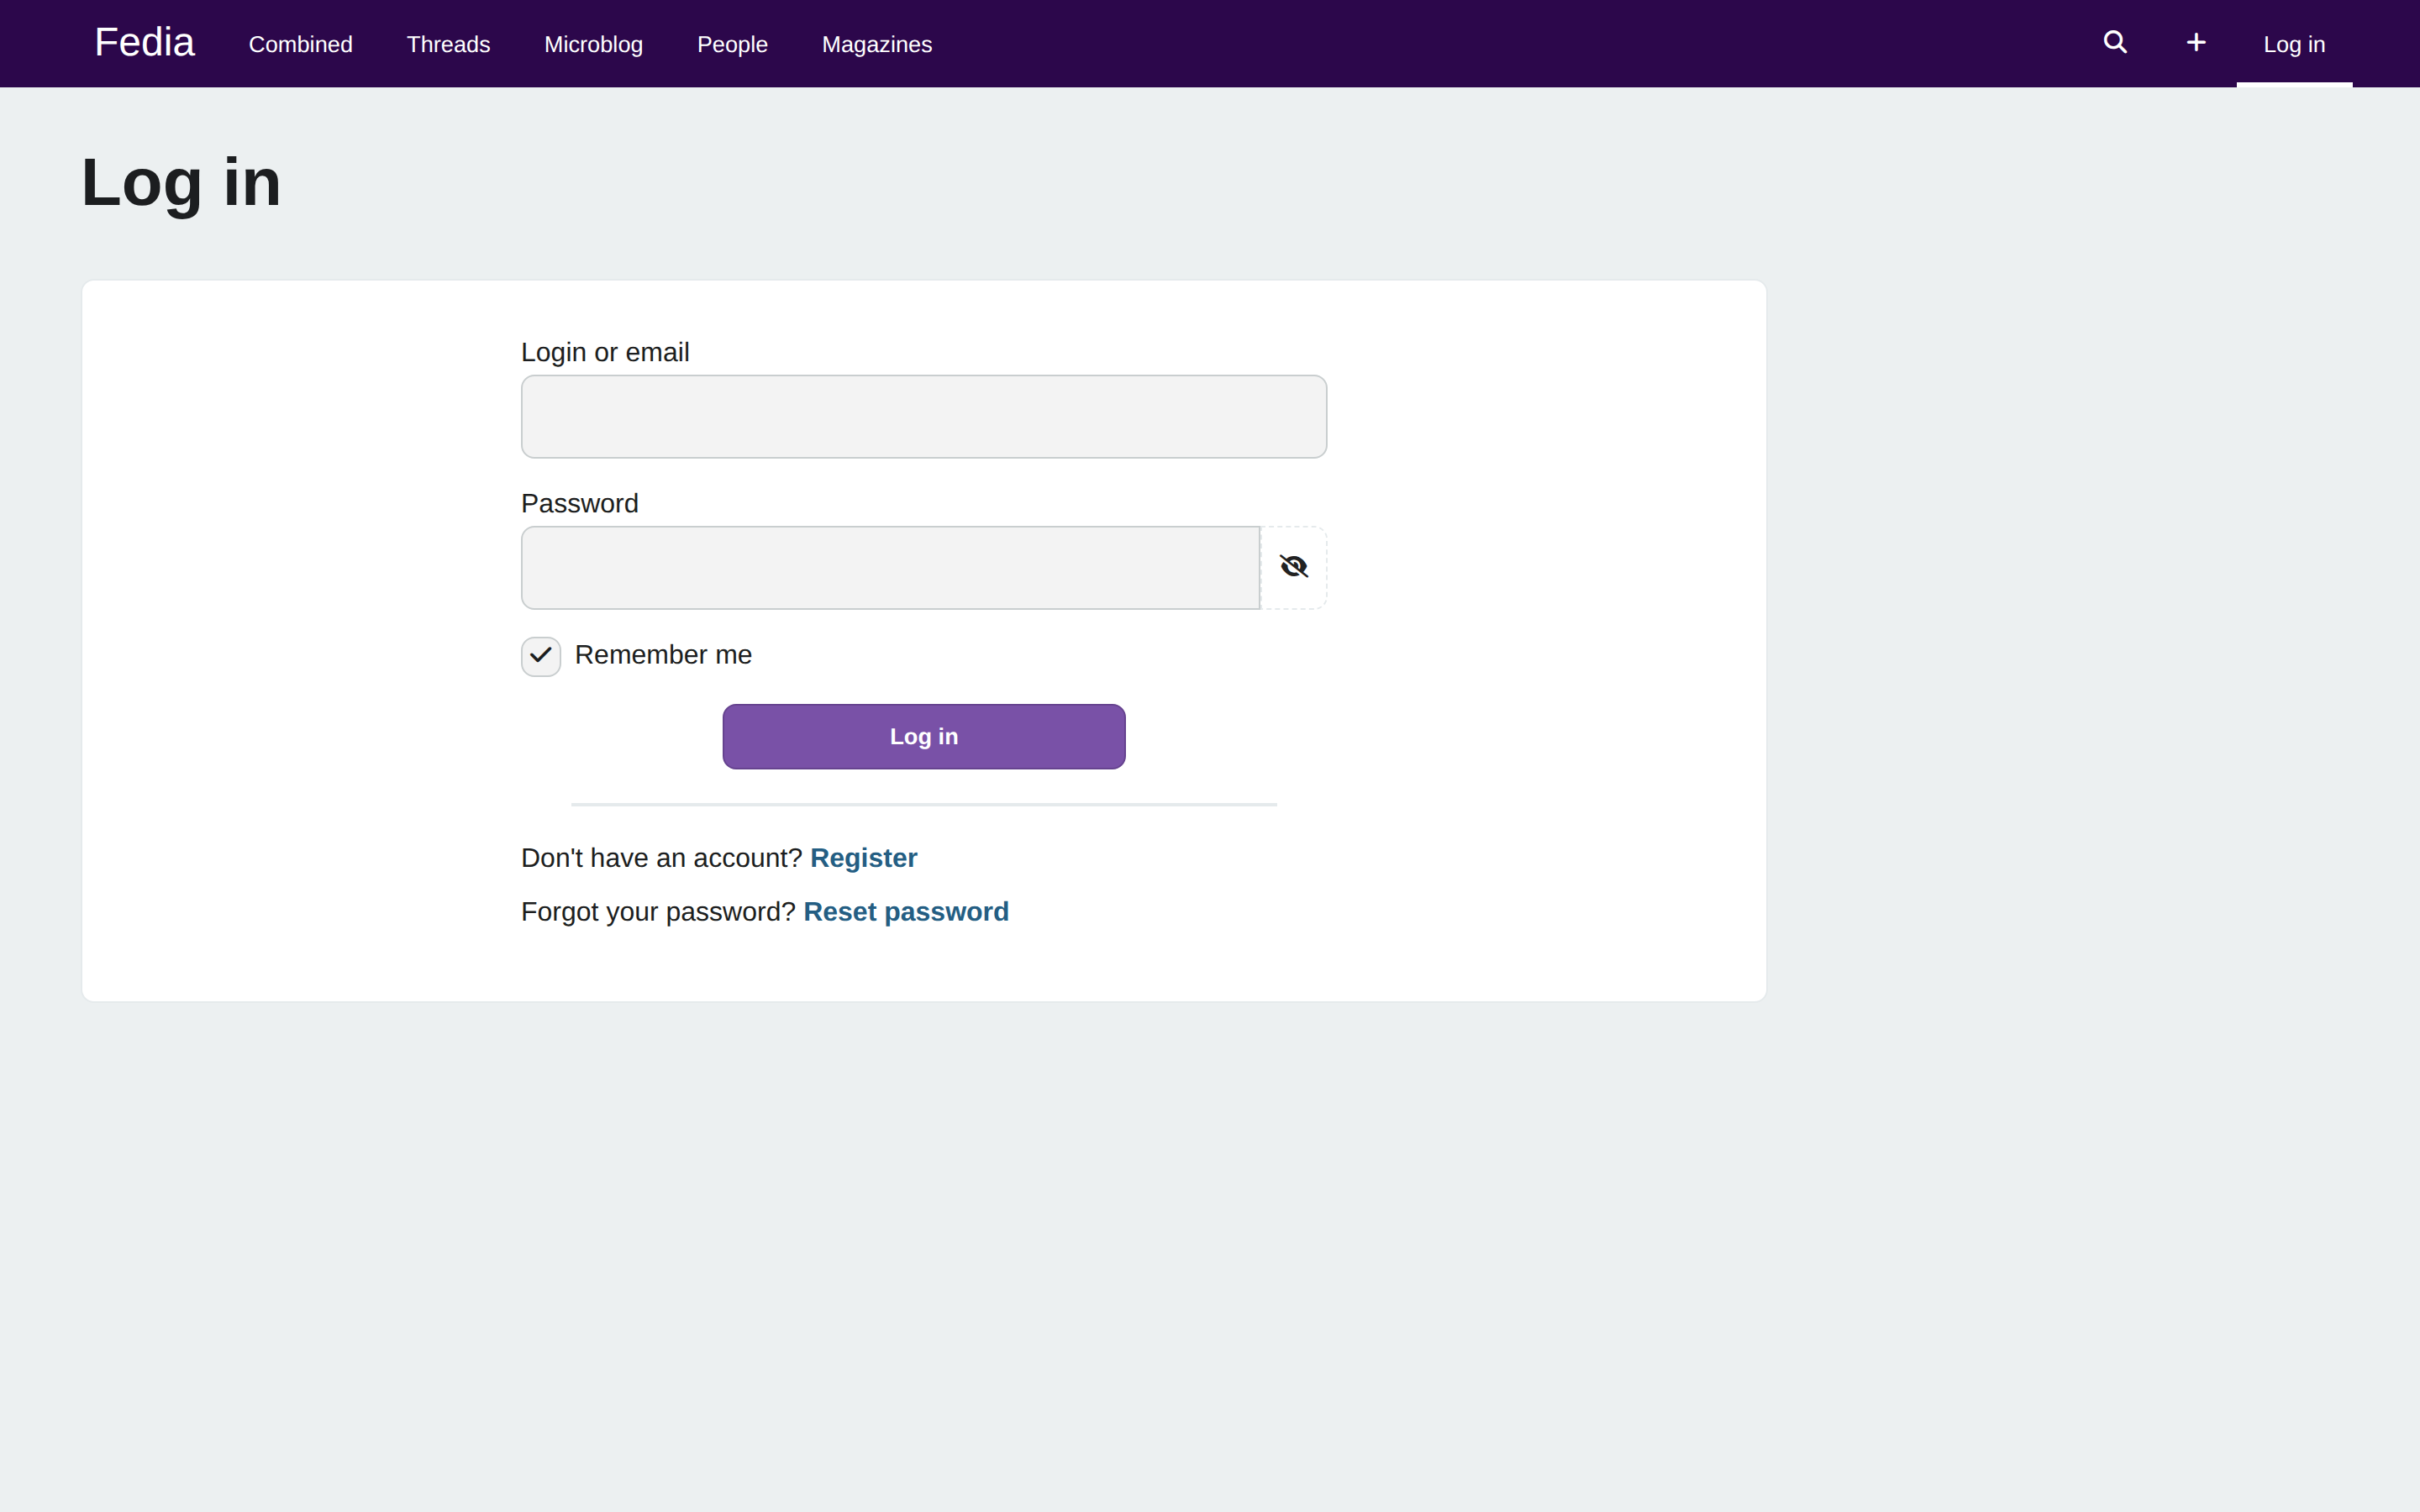Submit the form with the purple Log in button
This screenshot has height=1512, width=2420.
coord(922,736)
